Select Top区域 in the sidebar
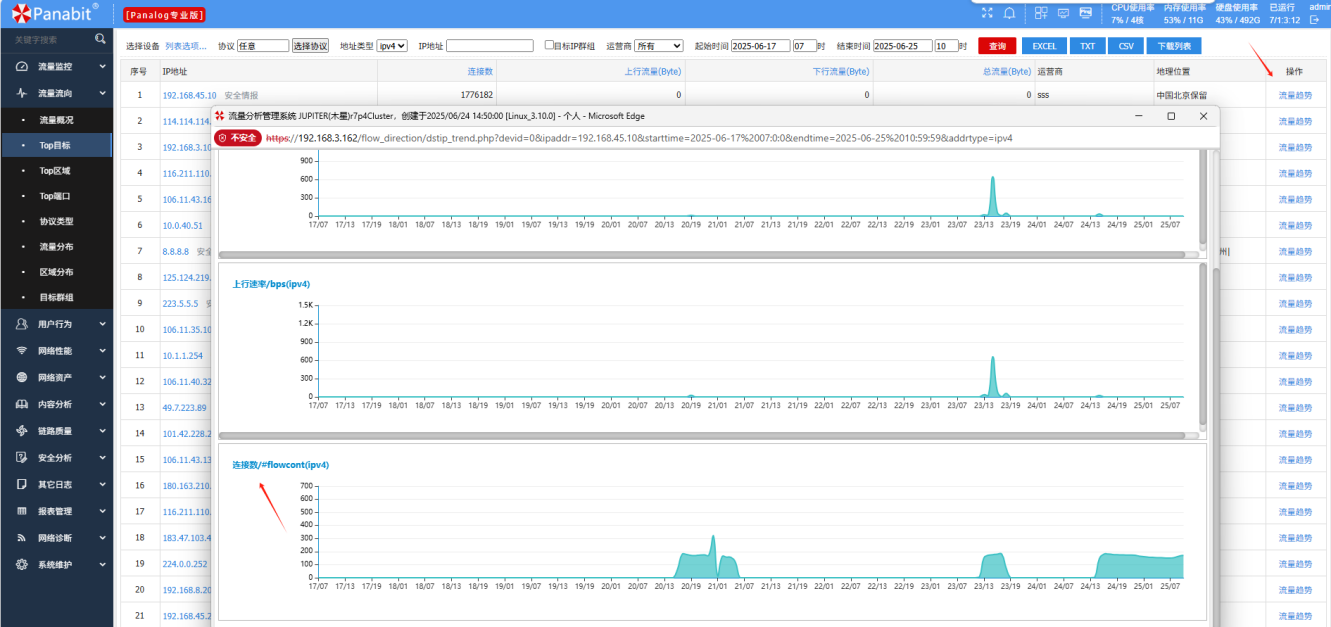Viewport: 1331px width, 627px height. pos(55,171)
